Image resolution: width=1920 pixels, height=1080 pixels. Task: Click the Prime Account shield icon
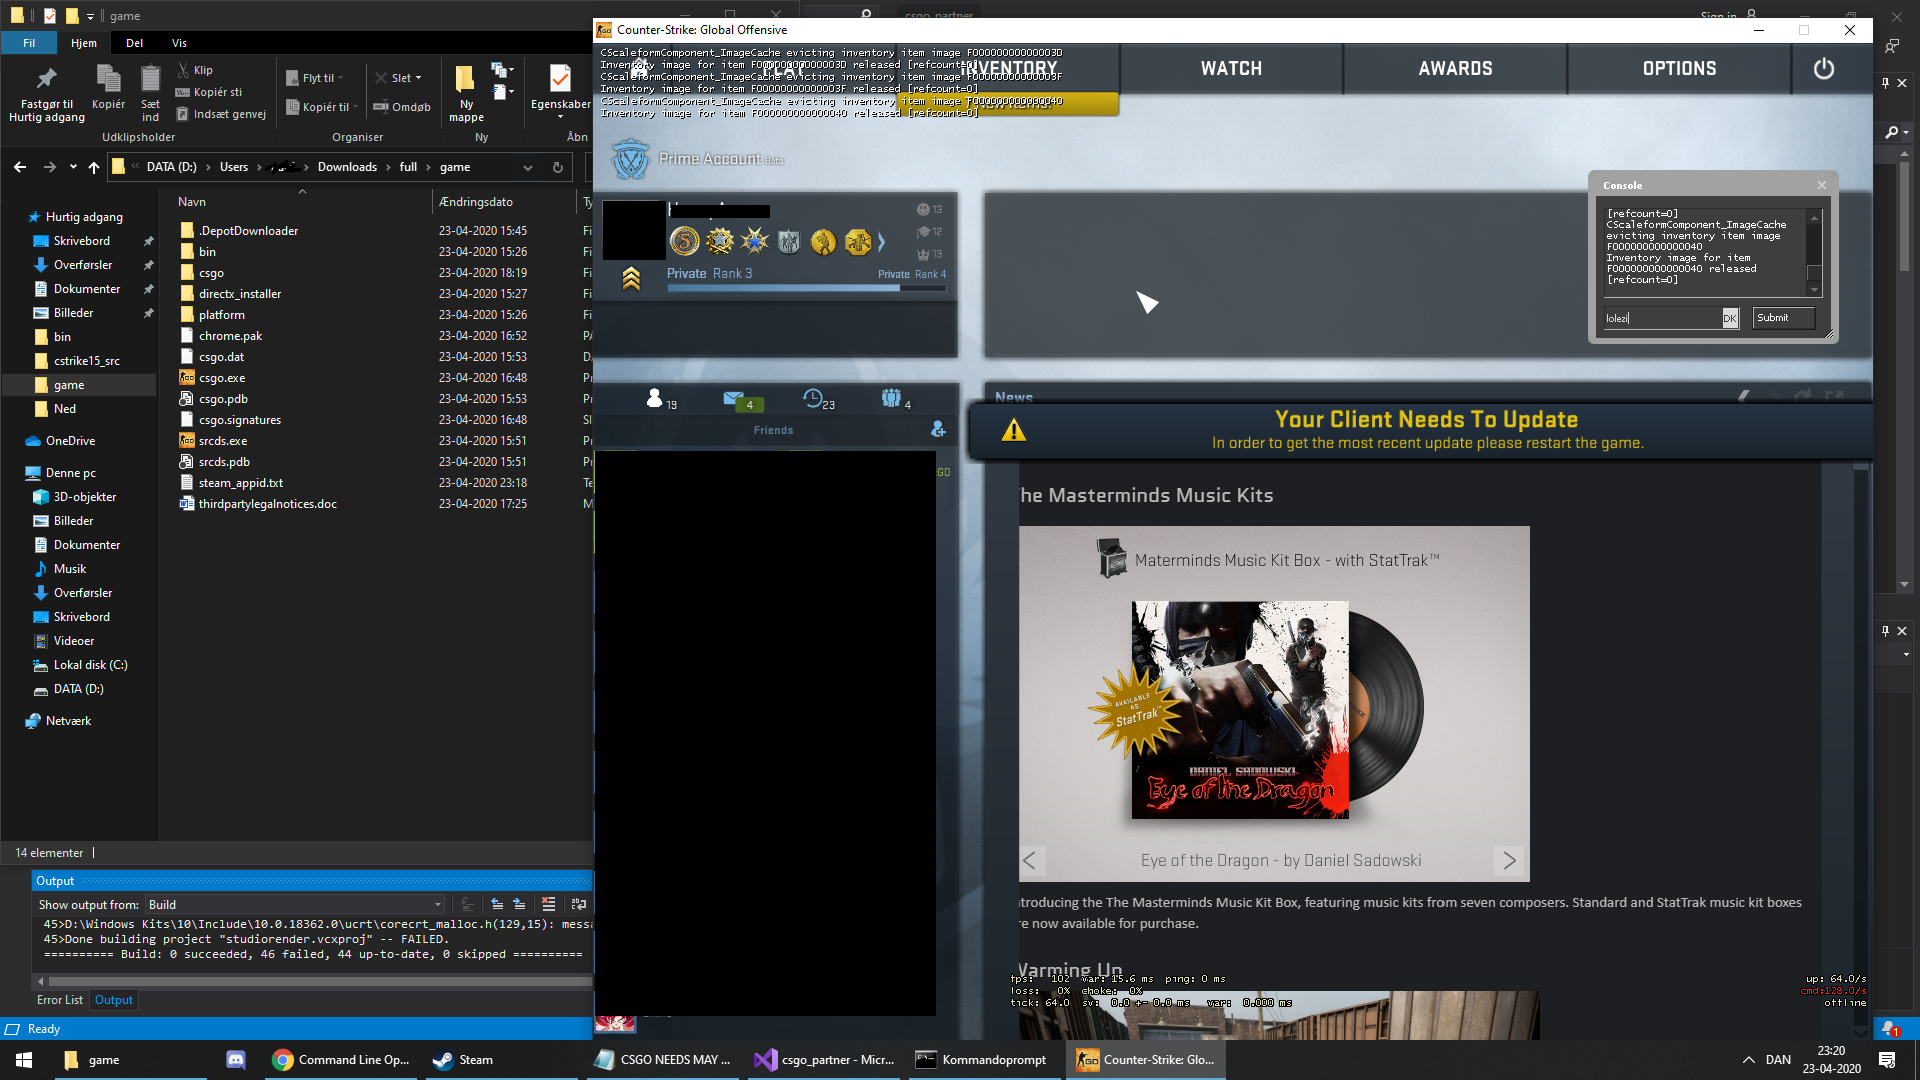[631, 159]
